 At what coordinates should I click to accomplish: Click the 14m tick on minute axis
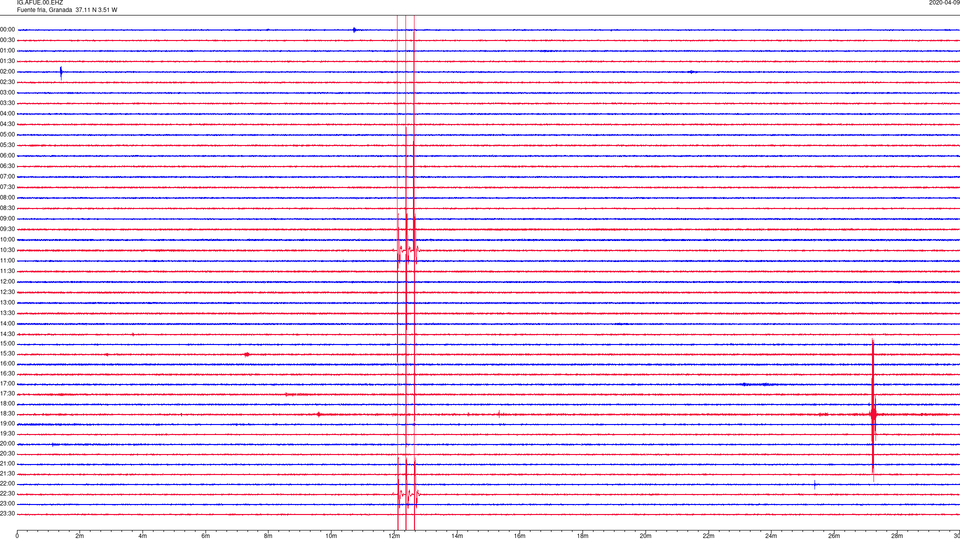pos(457,536)
